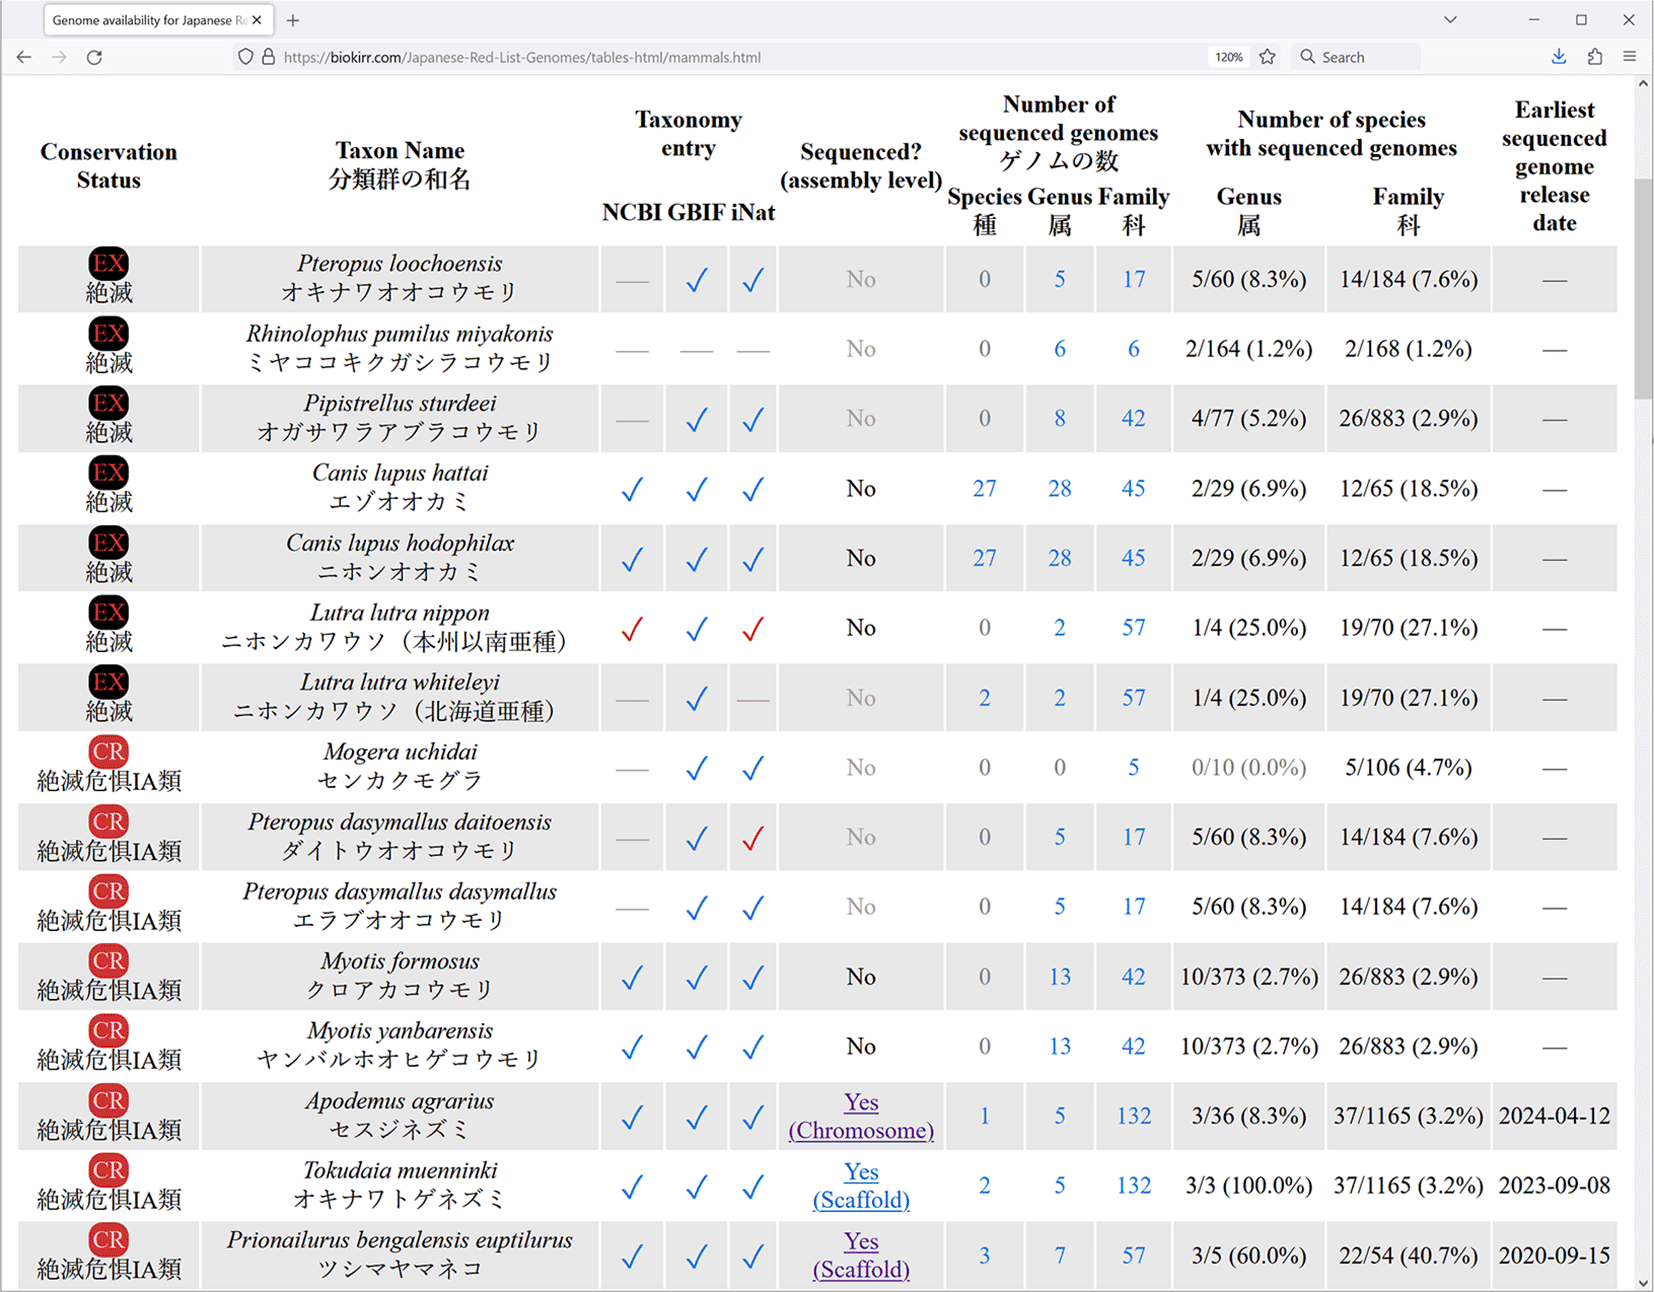The width and height of the screenshot is (1654, 1292).
Task: Click the 120% zoom level indicator
Action: 1228,57
